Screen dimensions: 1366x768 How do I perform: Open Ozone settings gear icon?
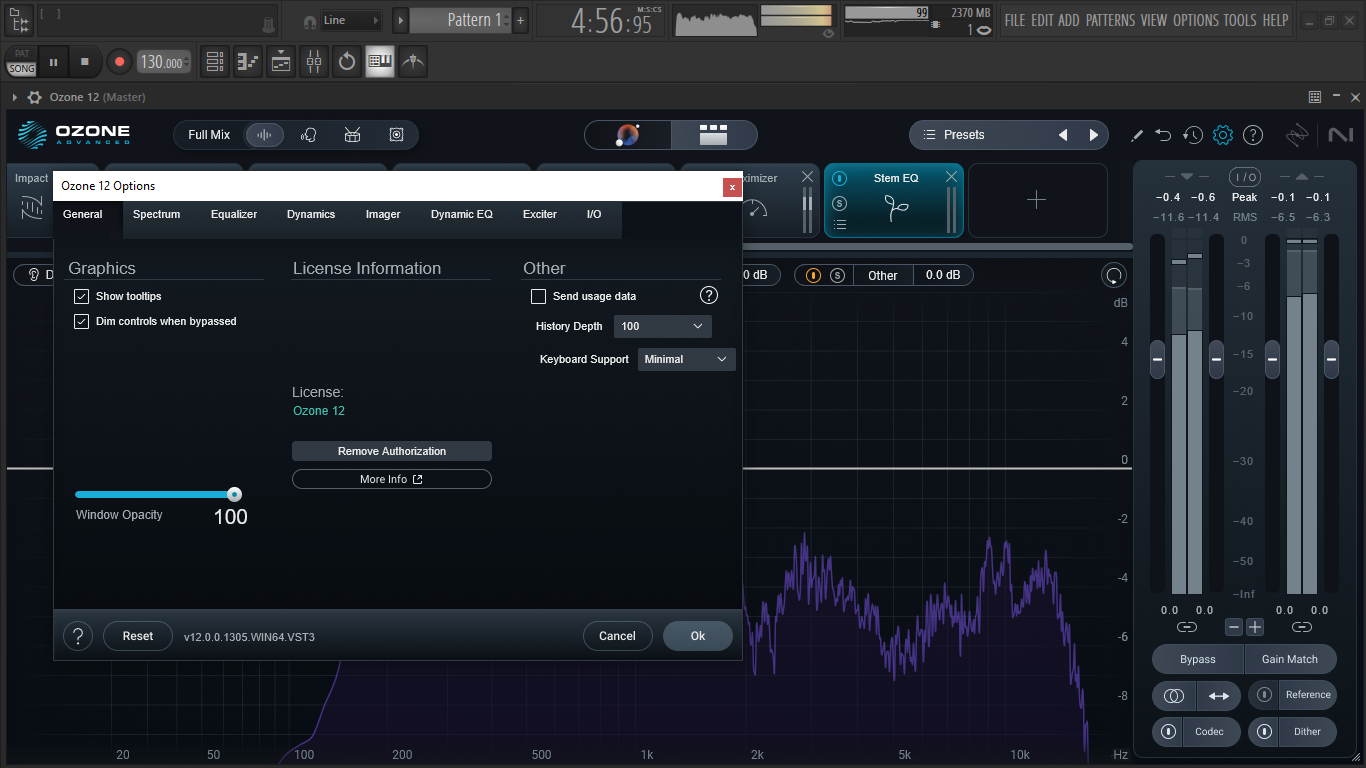click(x=1223, y=135)
